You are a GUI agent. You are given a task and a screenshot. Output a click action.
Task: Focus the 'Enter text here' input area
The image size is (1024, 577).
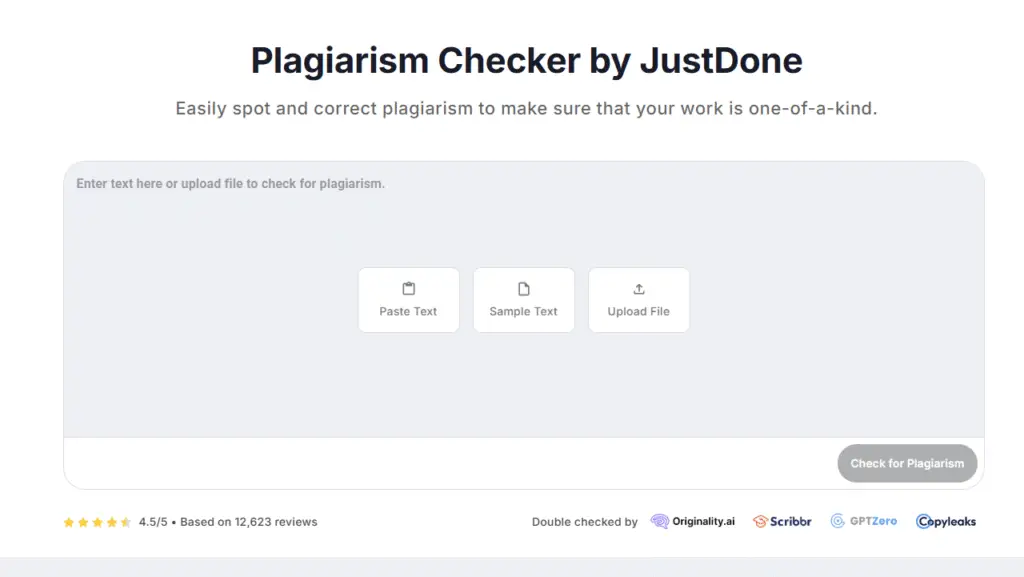tap(230, 184)
